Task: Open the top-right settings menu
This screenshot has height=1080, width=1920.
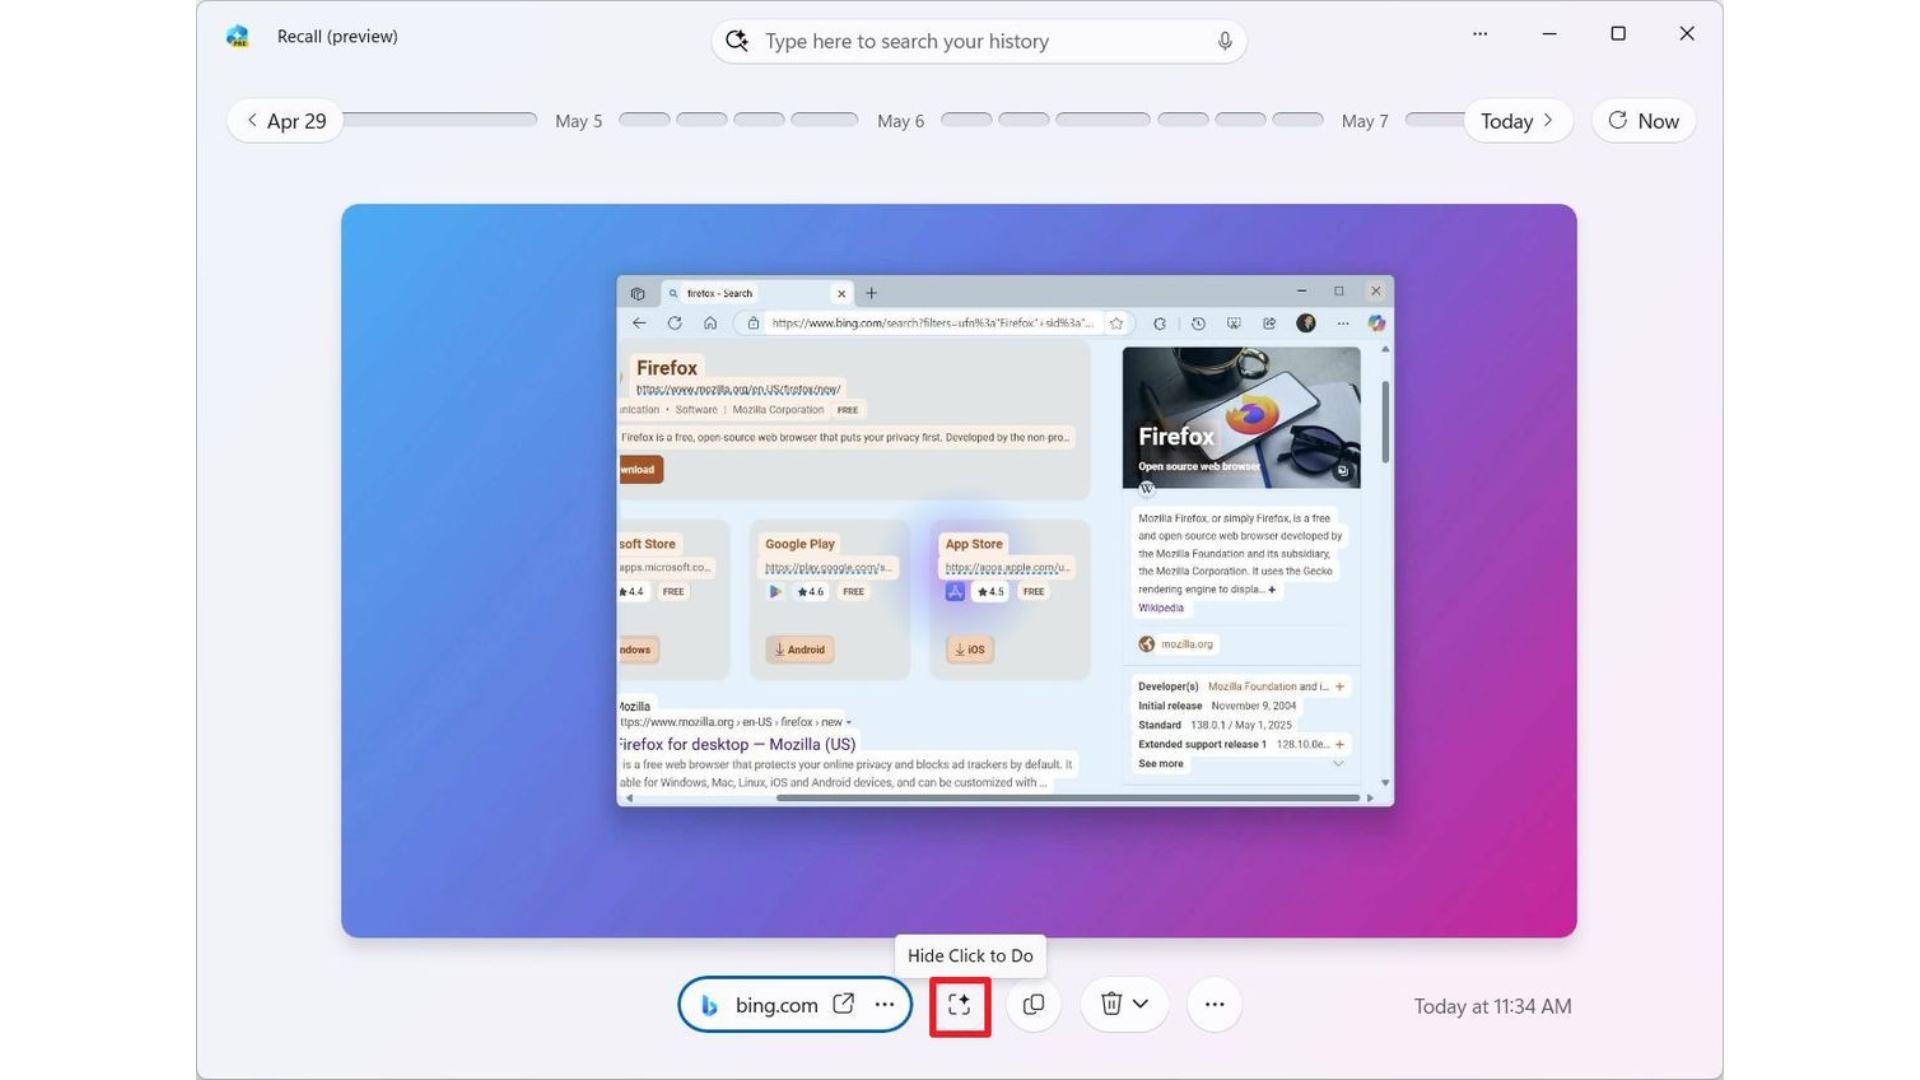Action: [1480, 34]
